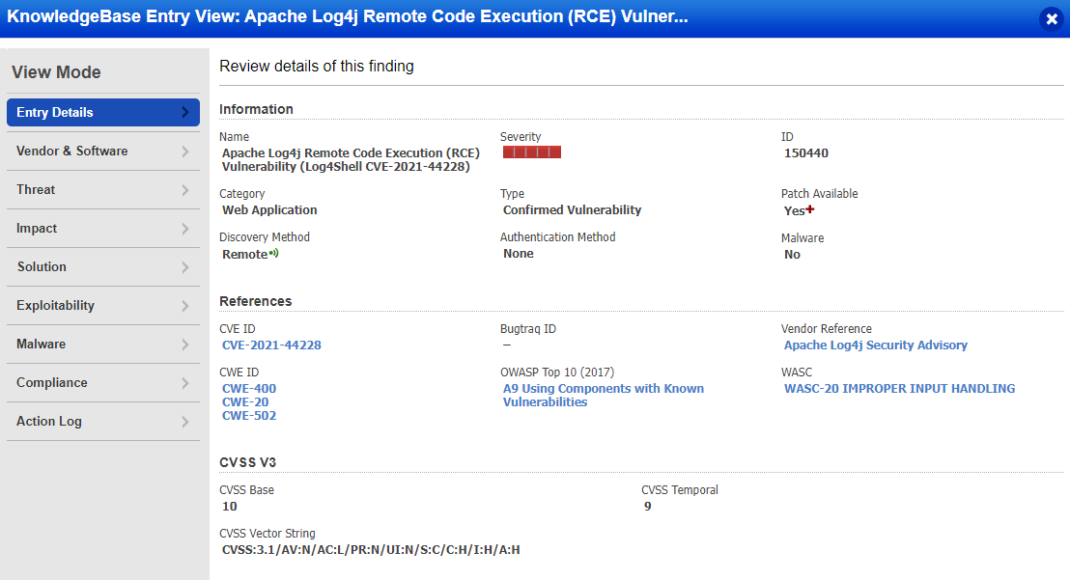The height and width of the screenshot is (580, 1070).
Task: Select the Entry Details tab
Action: click(x=103, y=112)
